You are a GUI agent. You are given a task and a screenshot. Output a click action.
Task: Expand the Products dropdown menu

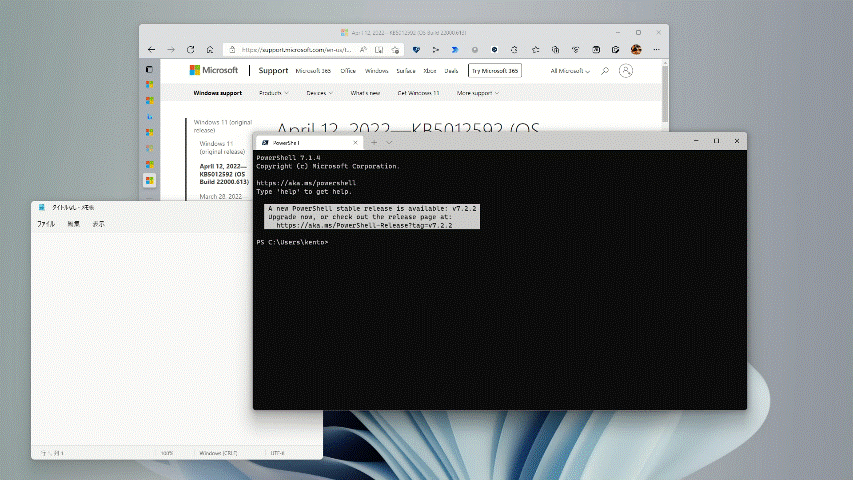[x=273, y=93]
